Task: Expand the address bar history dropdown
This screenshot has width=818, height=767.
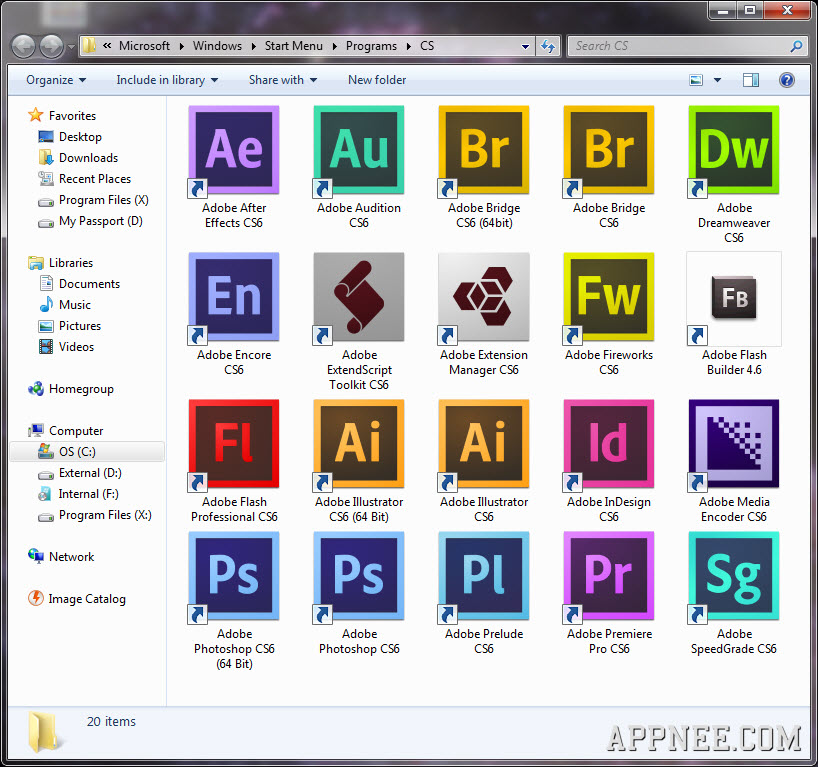Action: [525, 46]
